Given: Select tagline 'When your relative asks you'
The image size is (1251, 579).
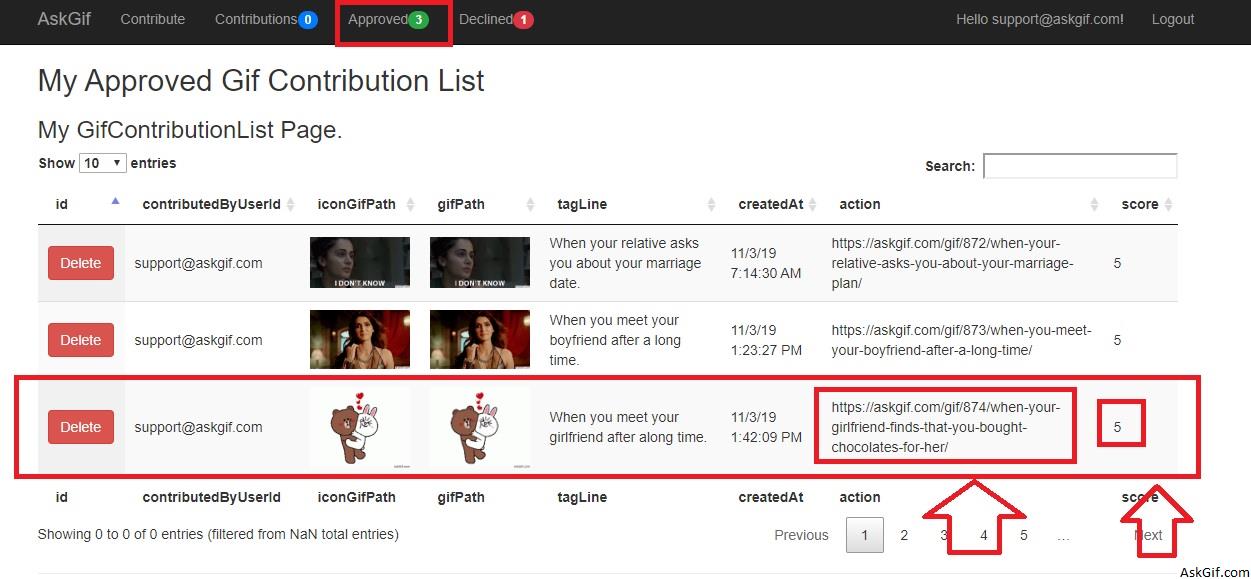Looking at the screenshot, I should [625, 263].
